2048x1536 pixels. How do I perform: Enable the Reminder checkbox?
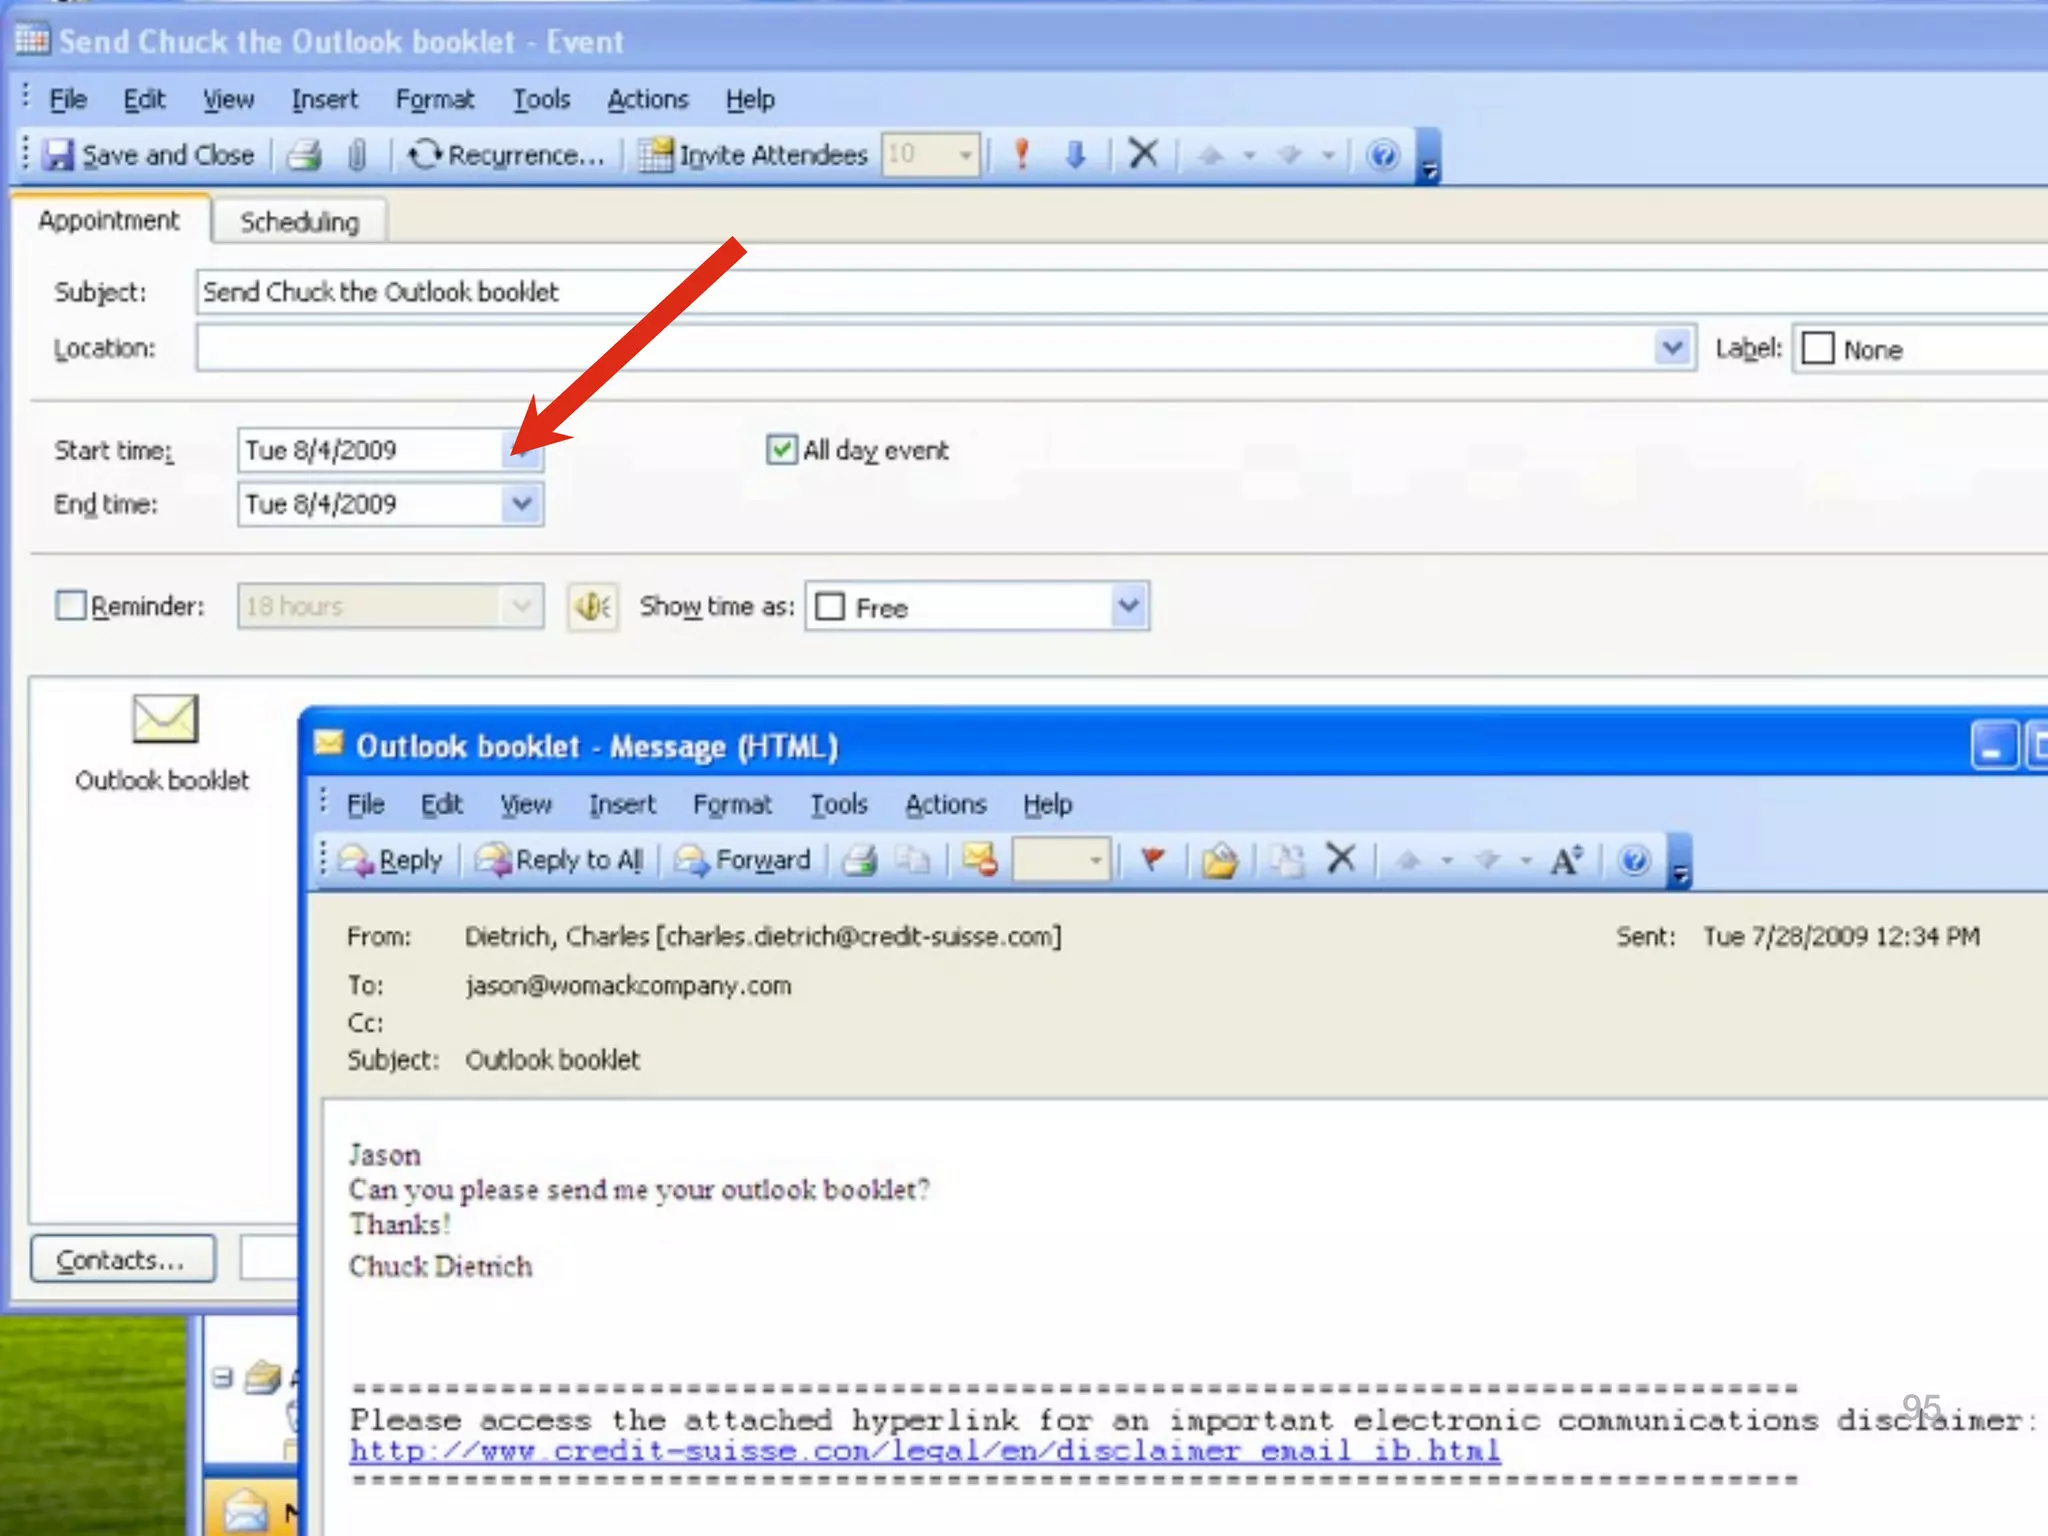click(71, 606)
